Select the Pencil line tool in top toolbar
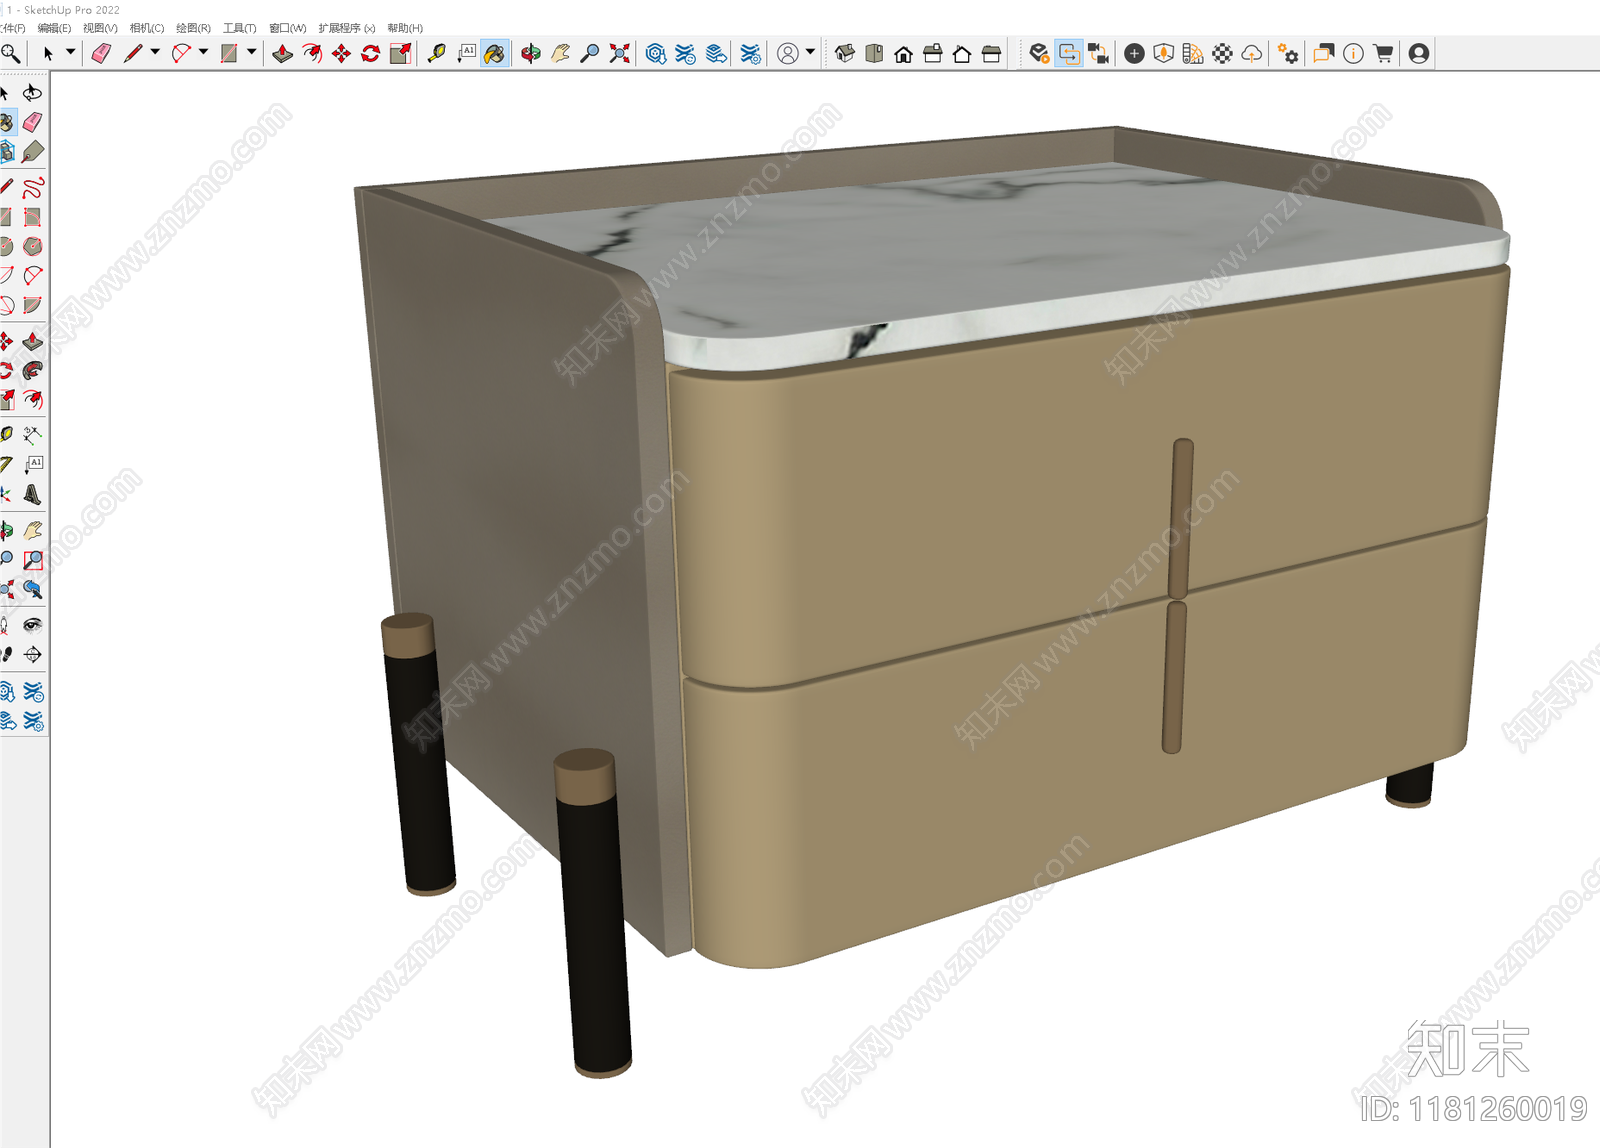The image size is (1600, 1148). coord(133,54)
